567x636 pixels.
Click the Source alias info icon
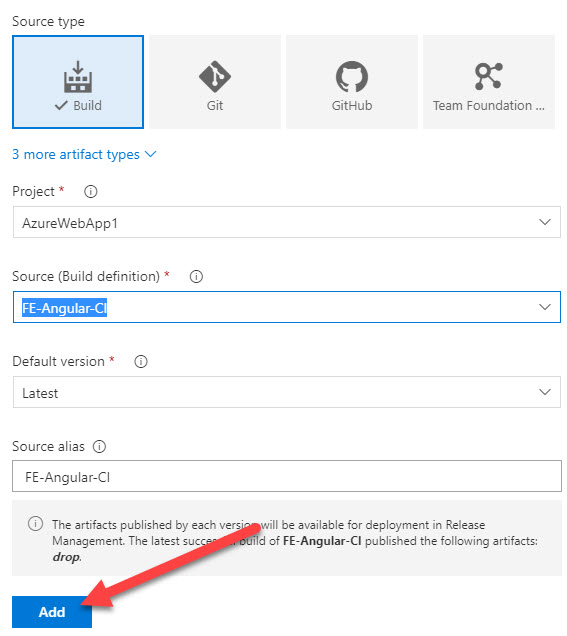click(99, 447)
